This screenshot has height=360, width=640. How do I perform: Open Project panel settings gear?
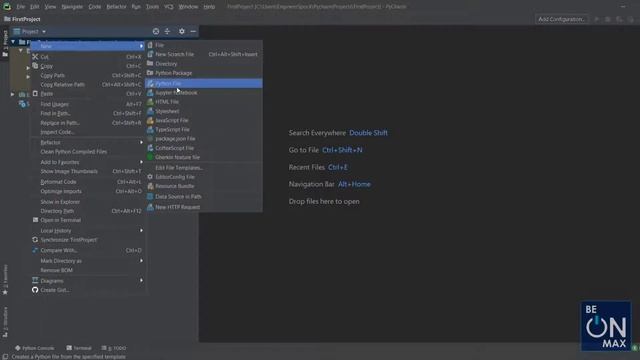182,31
